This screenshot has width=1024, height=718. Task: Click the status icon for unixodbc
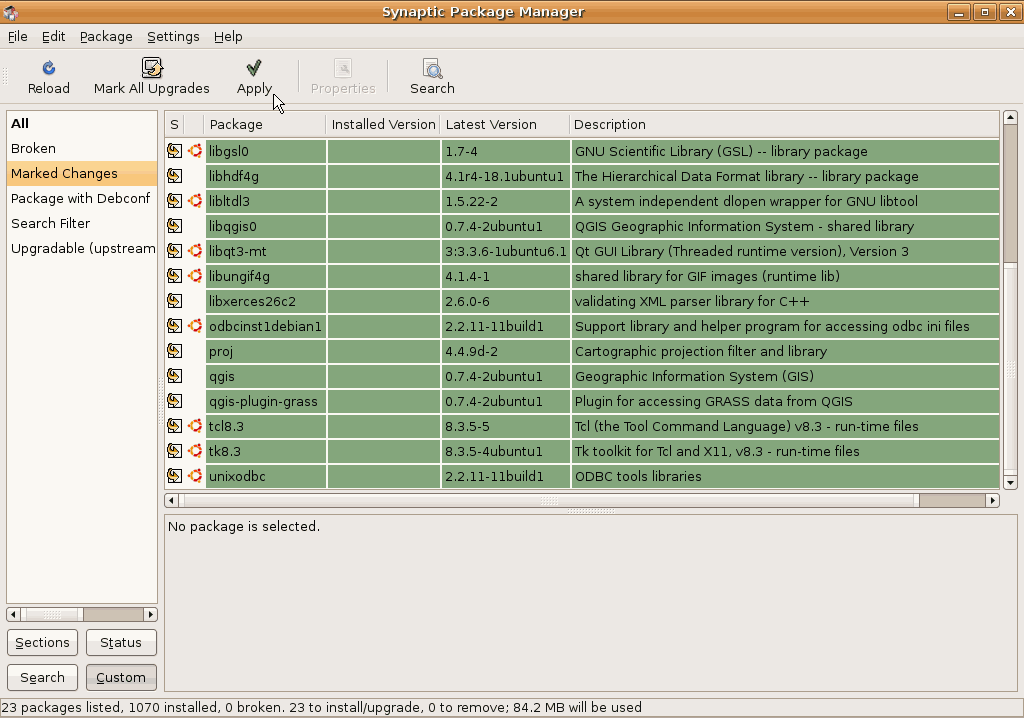click(x=174, y=476)
